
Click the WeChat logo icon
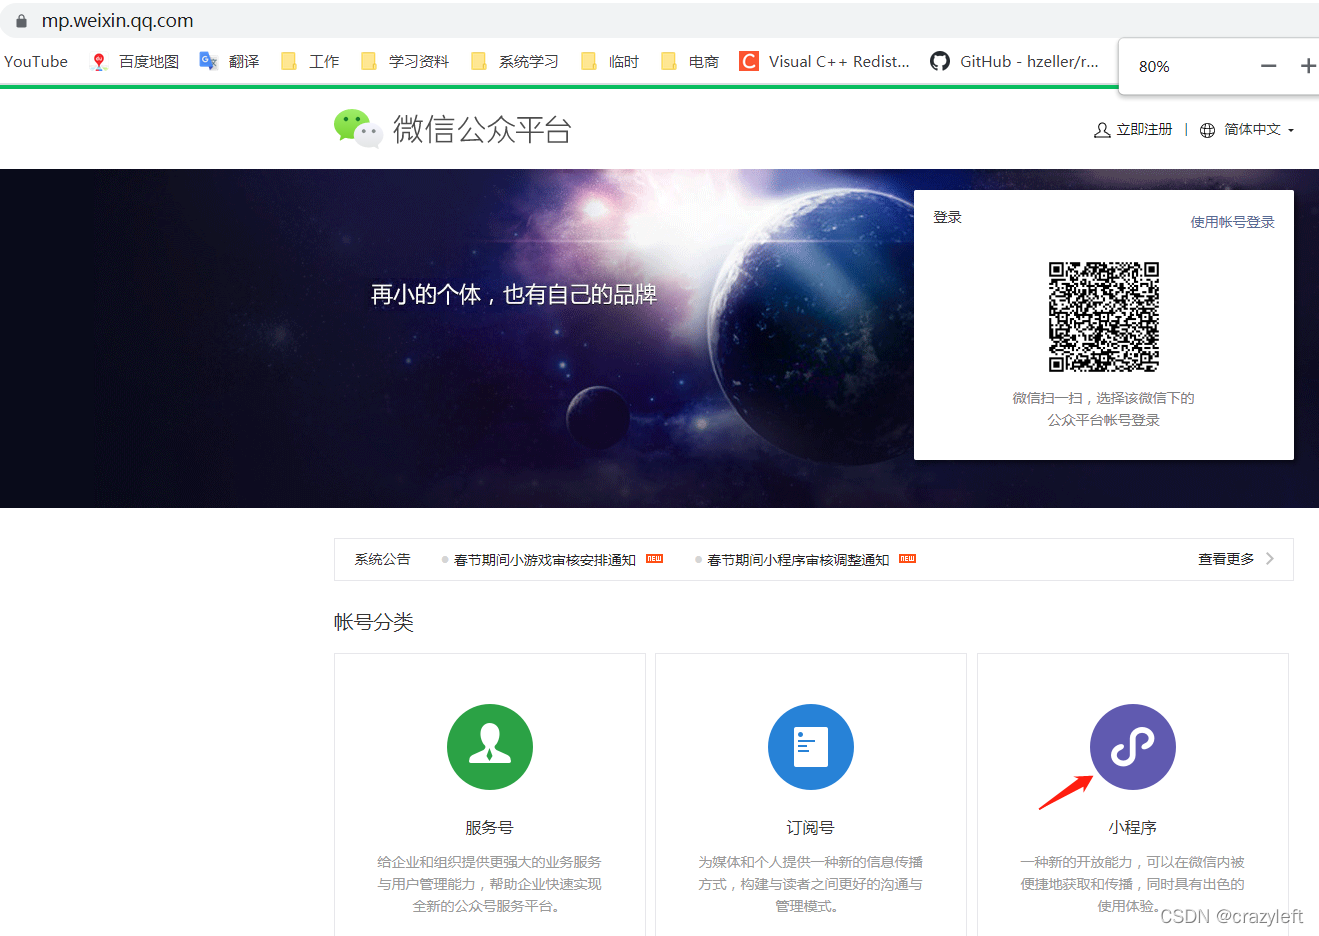point(358,128)
